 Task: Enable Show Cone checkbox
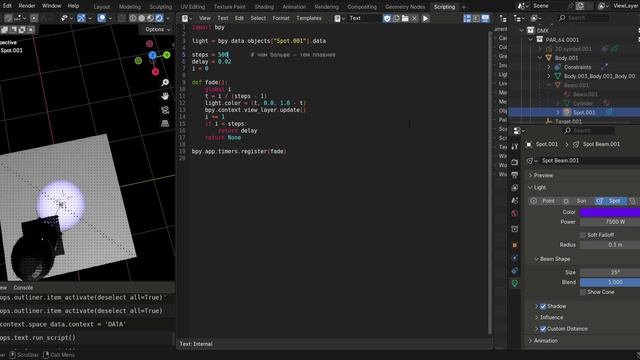point(583,292)
